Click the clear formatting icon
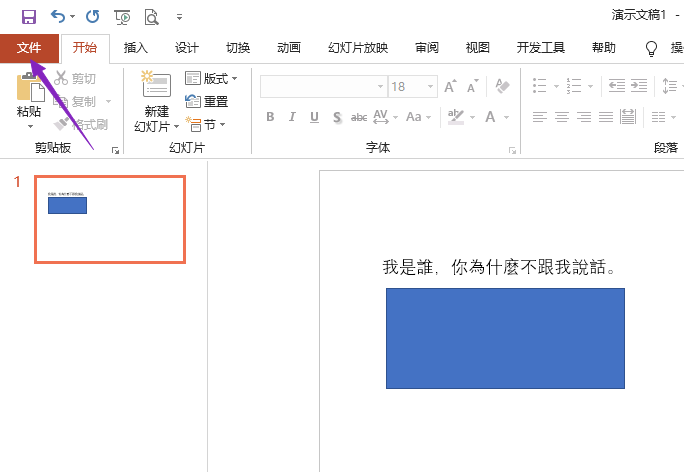Viewport: 684px width, 472px height. coord(502,86)
